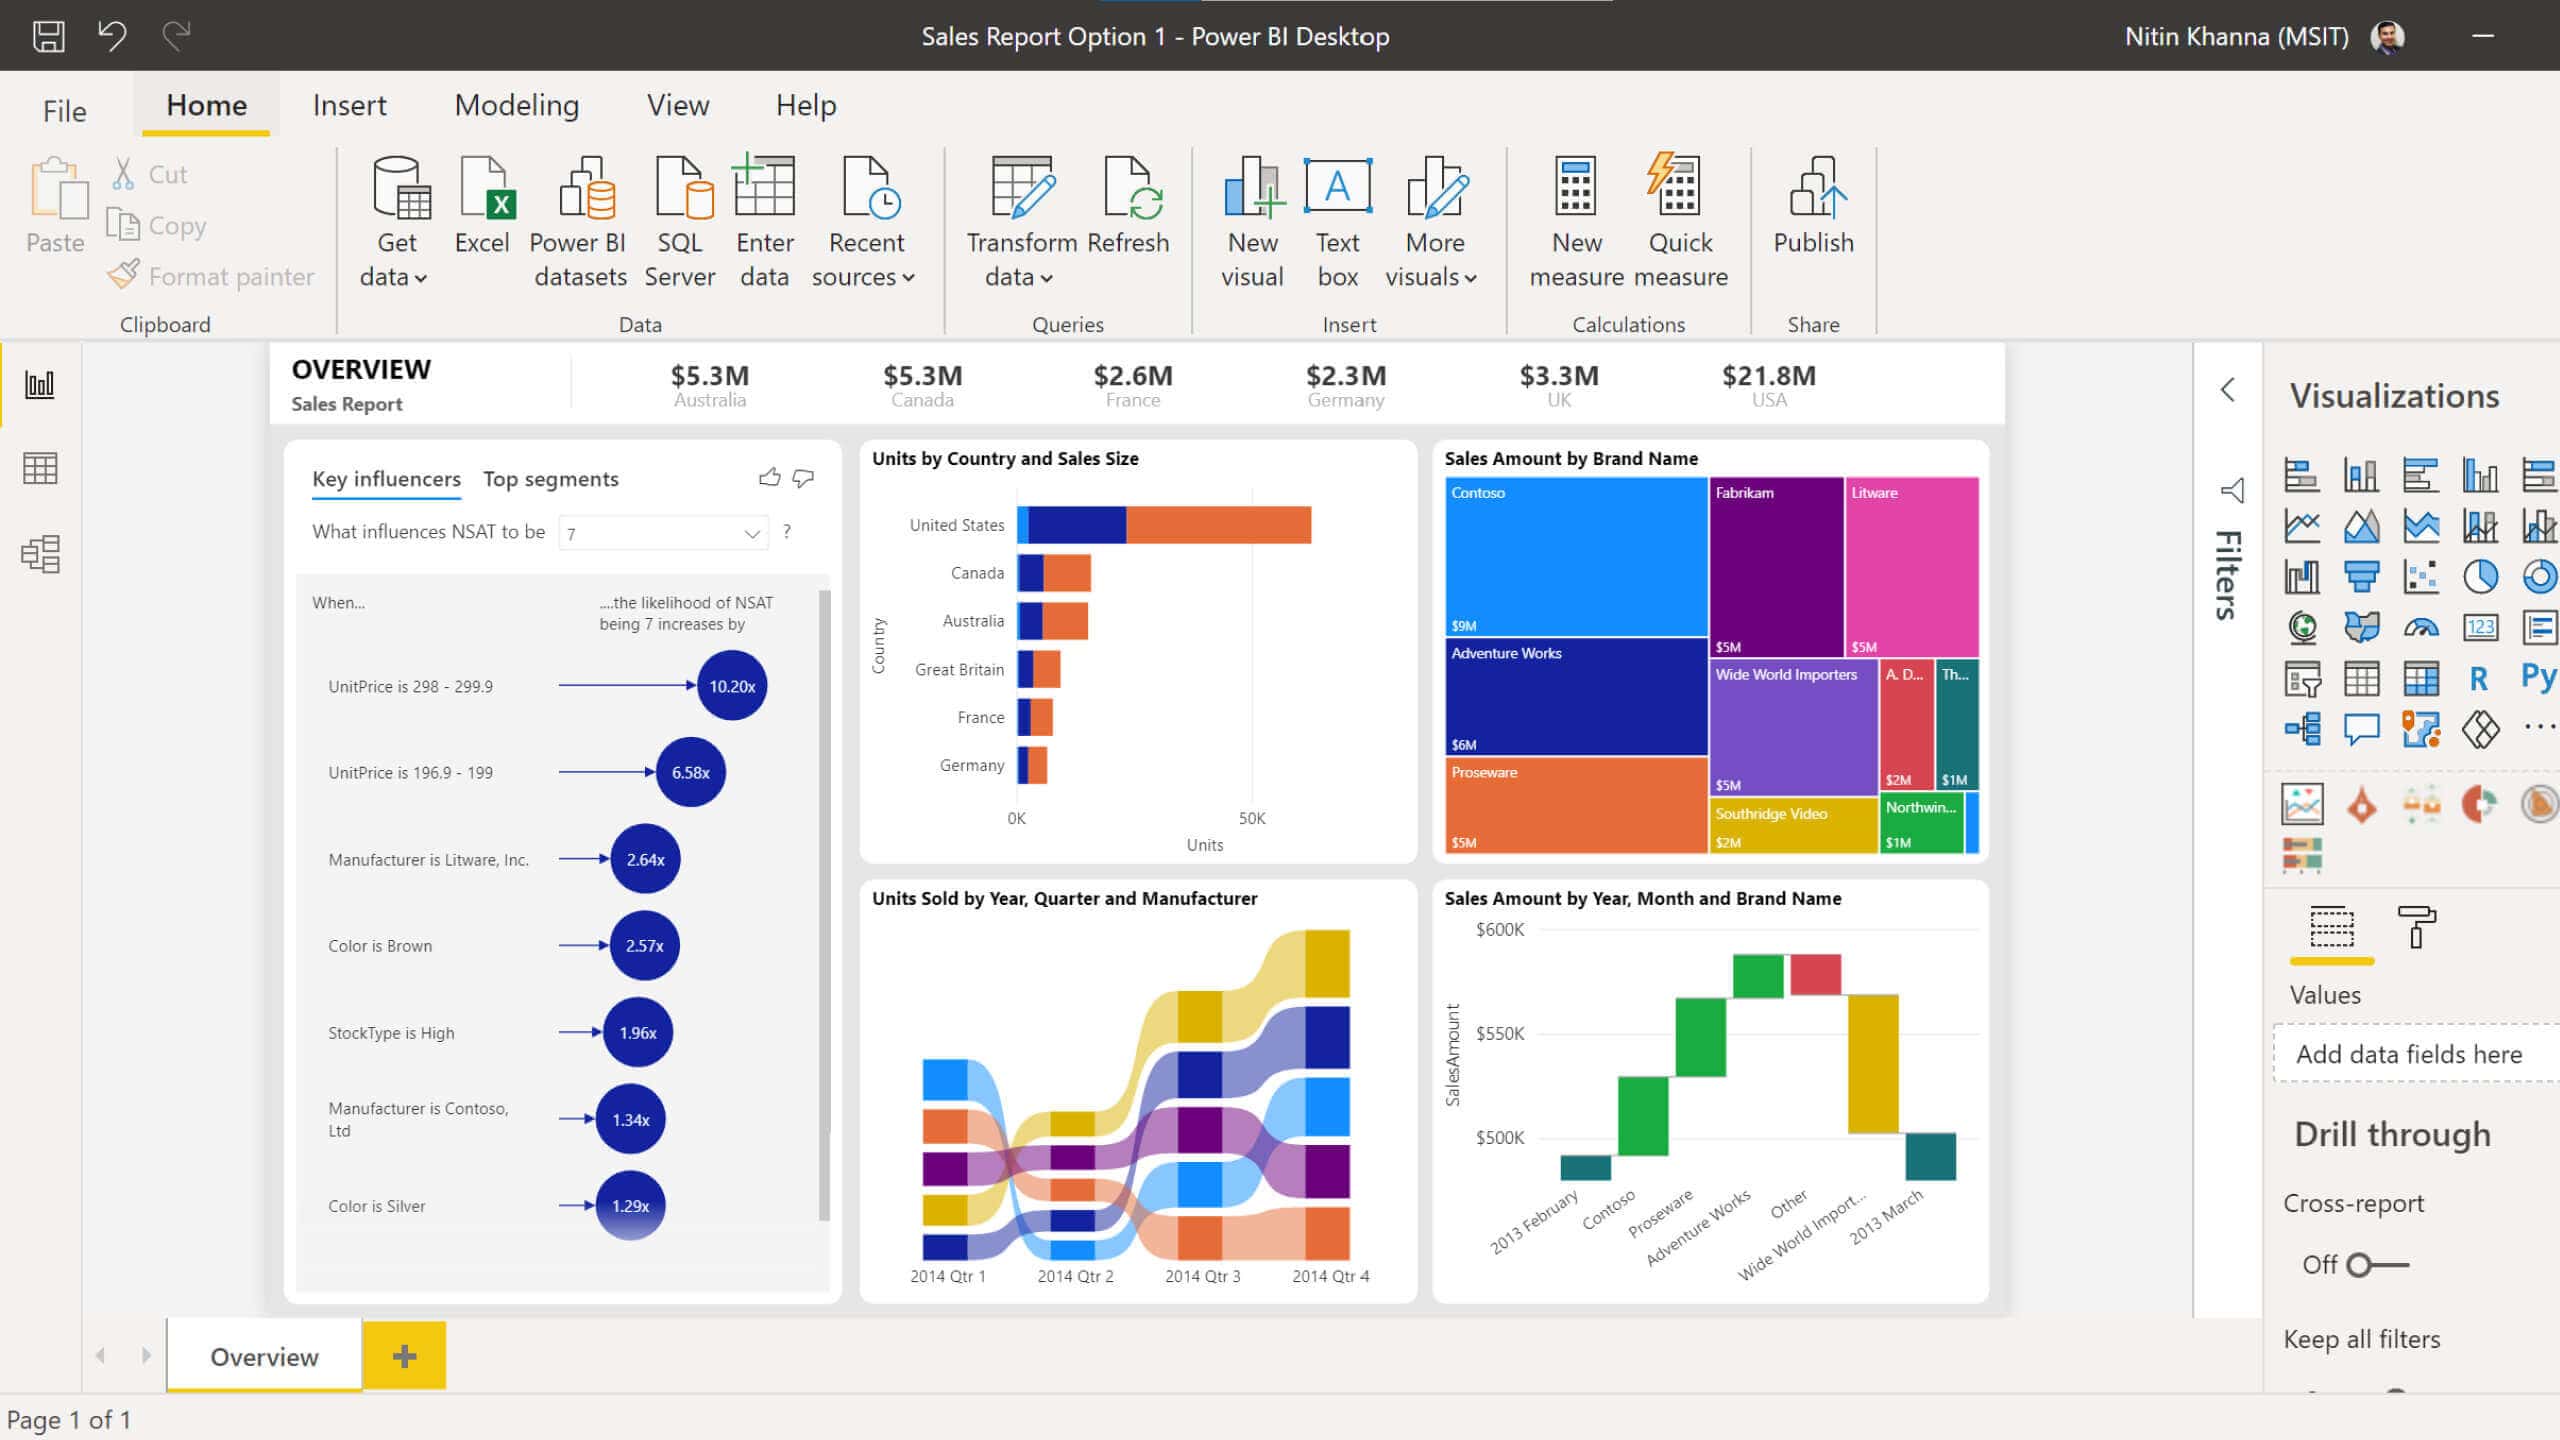Click the Overview page tab

pyautogui.click(x=264, y=1356)
